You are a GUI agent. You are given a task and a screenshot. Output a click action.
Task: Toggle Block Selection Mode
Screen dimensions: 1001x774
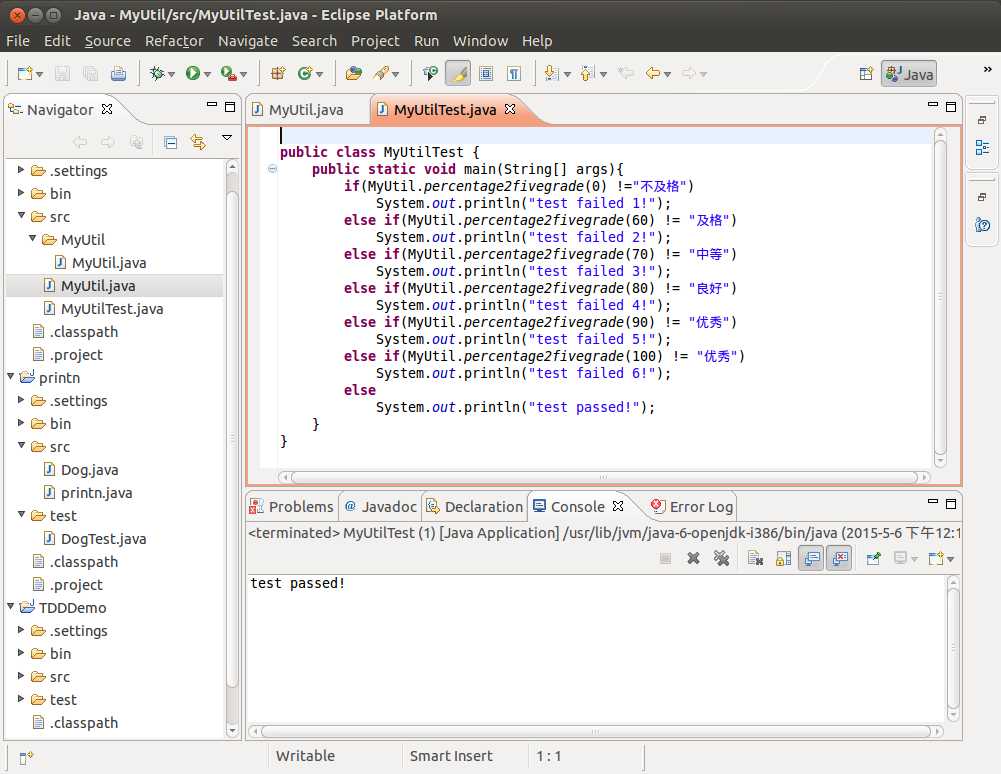coord(486,73)
